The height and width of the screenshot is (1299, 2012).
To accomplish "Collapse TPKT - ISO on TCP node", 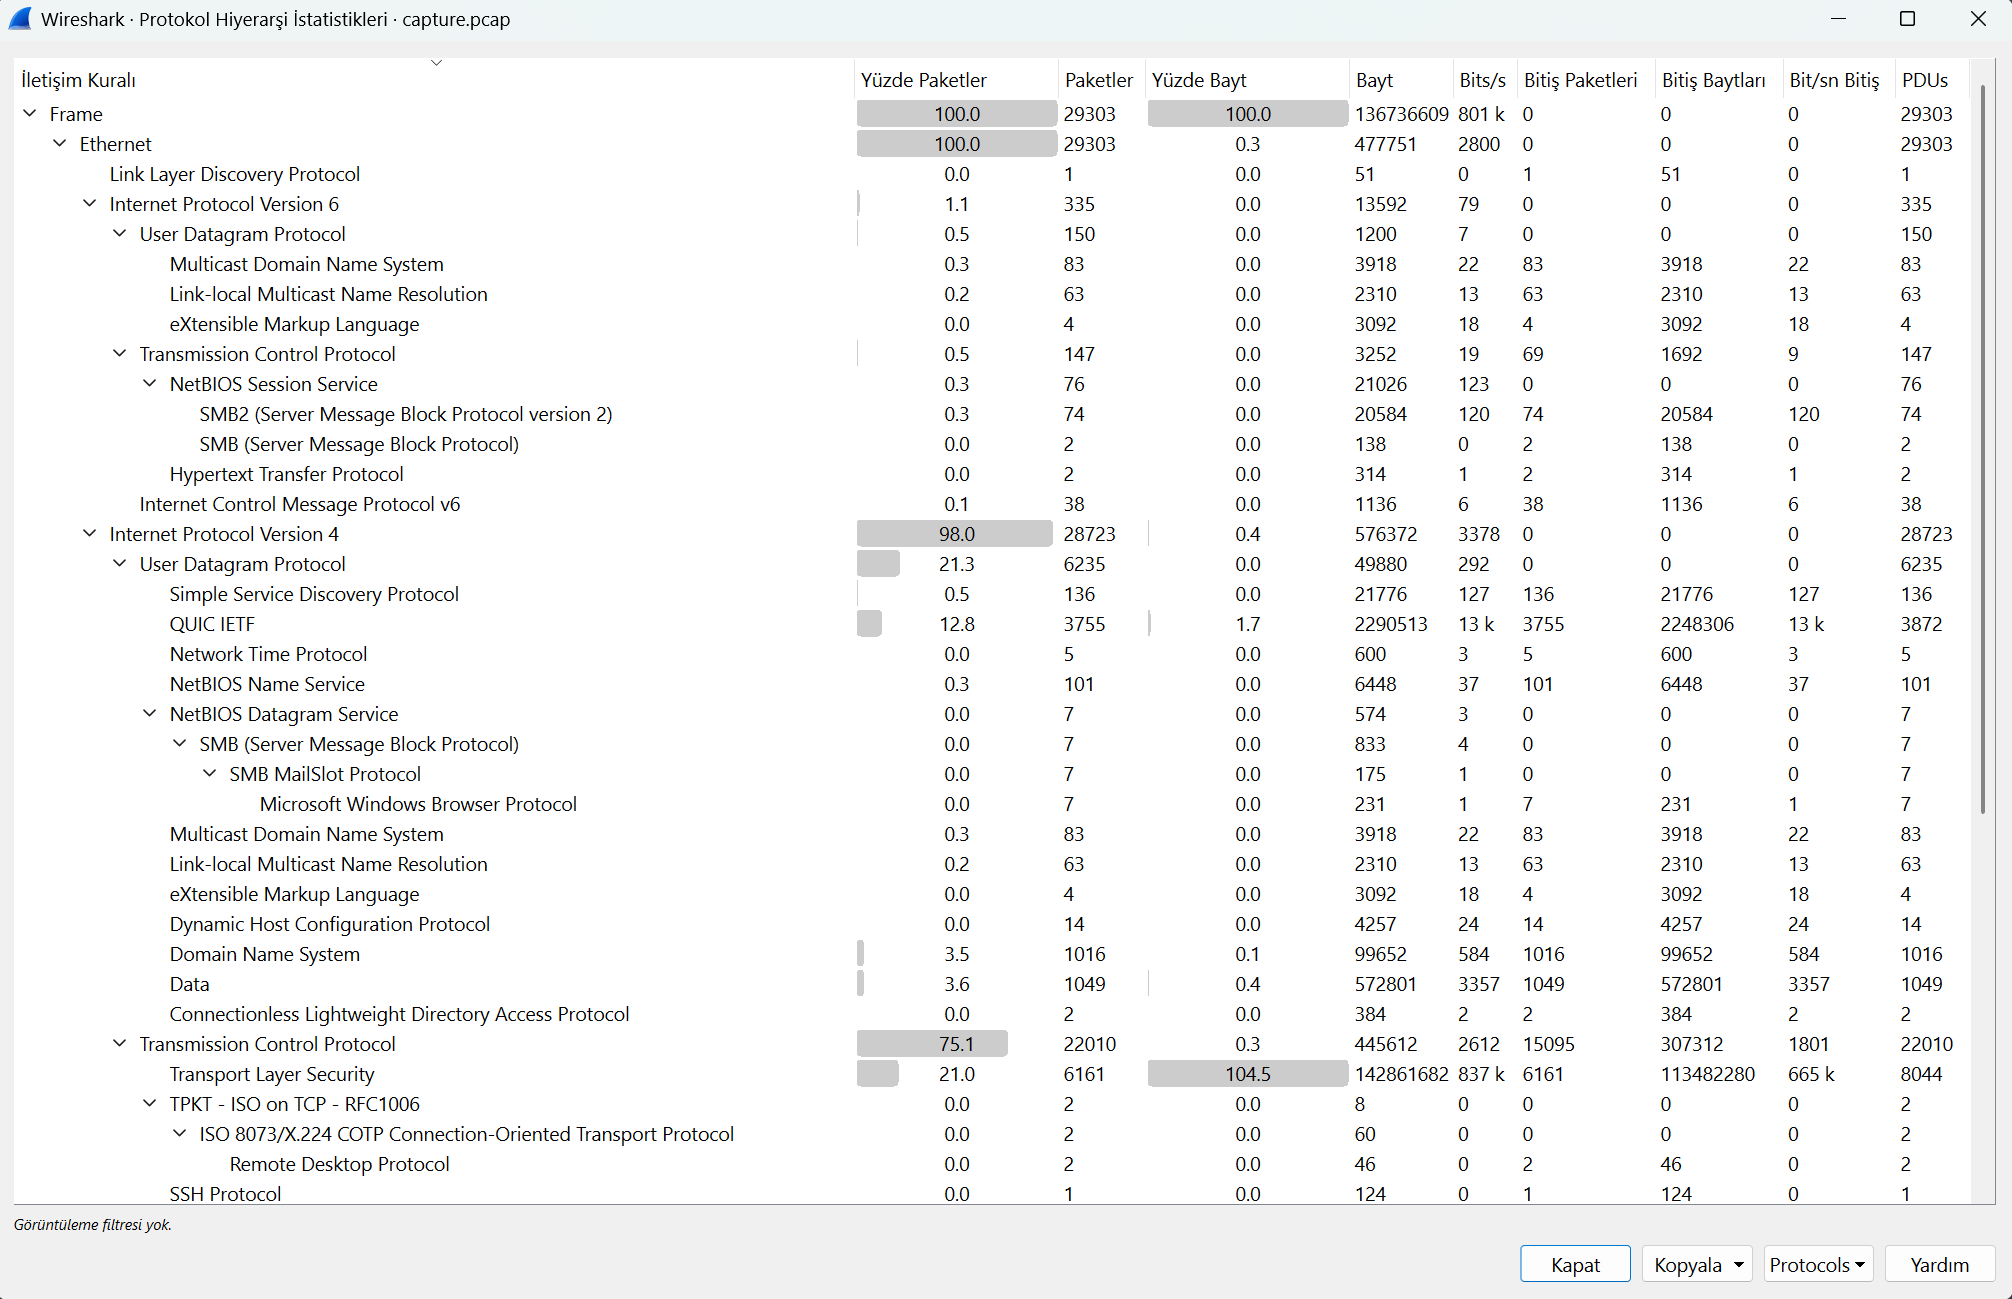I will (x=150, y=1104).
